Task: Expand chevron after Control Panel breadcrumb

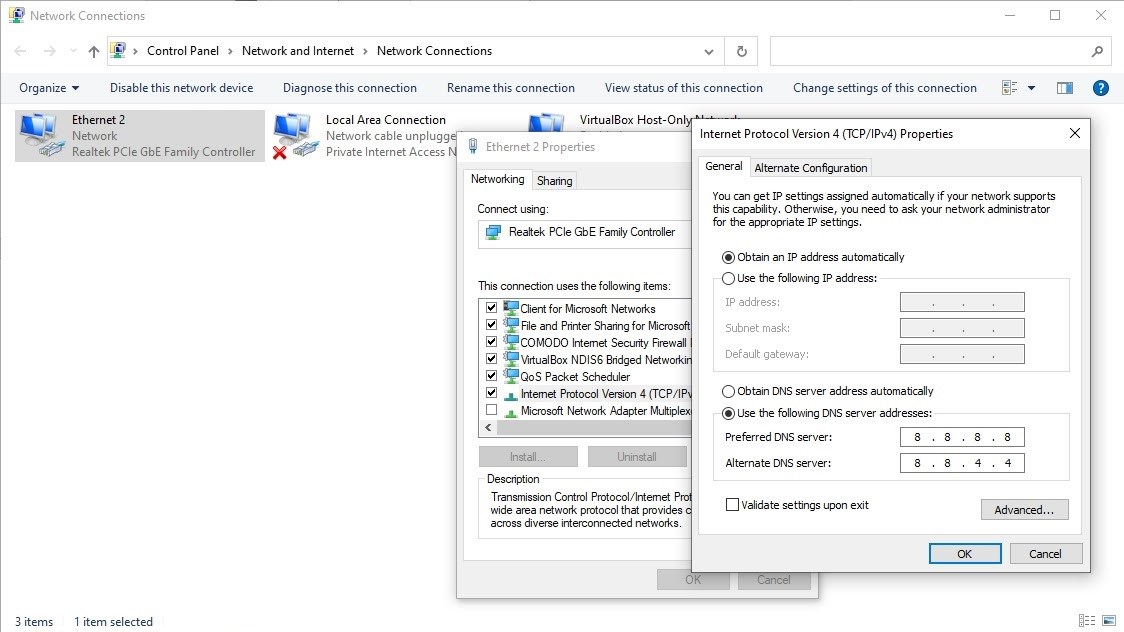Action: coord(230,51)
